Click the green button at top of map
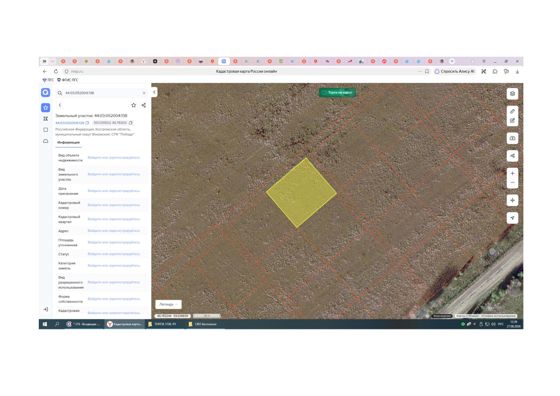 coord(338,92)
